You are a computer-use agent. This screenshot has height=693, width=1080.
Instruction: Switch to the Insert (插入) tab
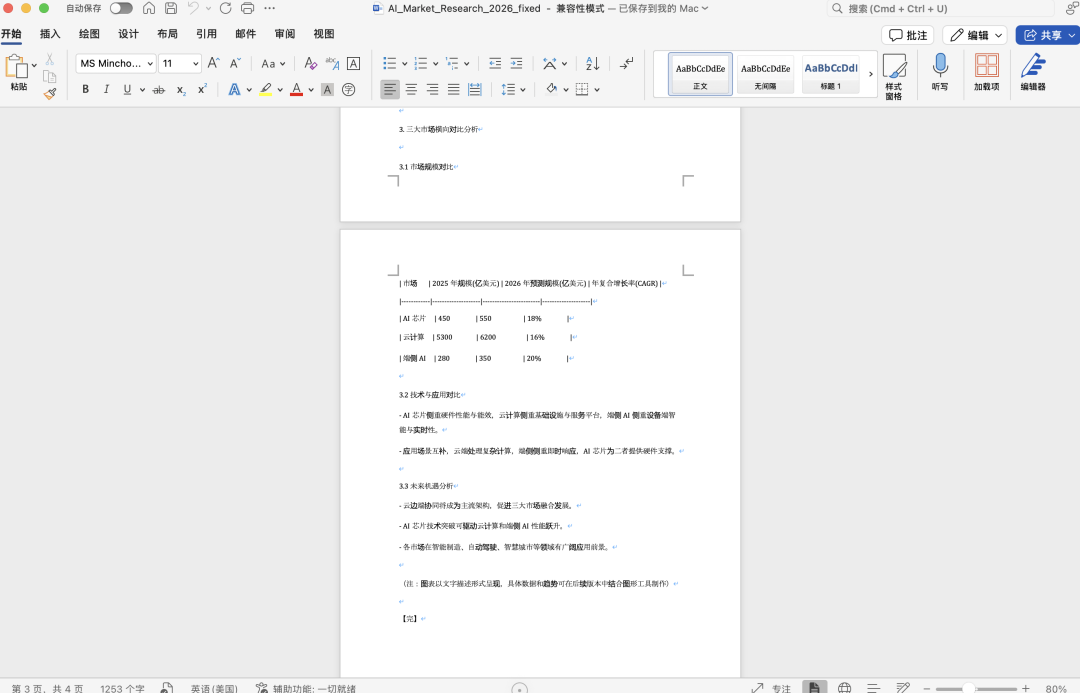pyautogui.click(x=50, y=34)
